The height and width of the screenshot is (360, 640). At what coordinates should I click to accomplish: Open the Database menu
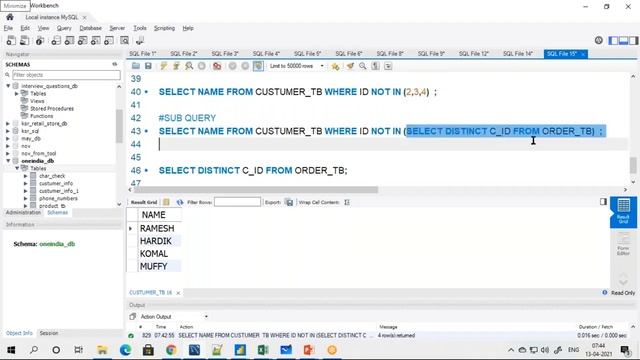coord(91,28)
